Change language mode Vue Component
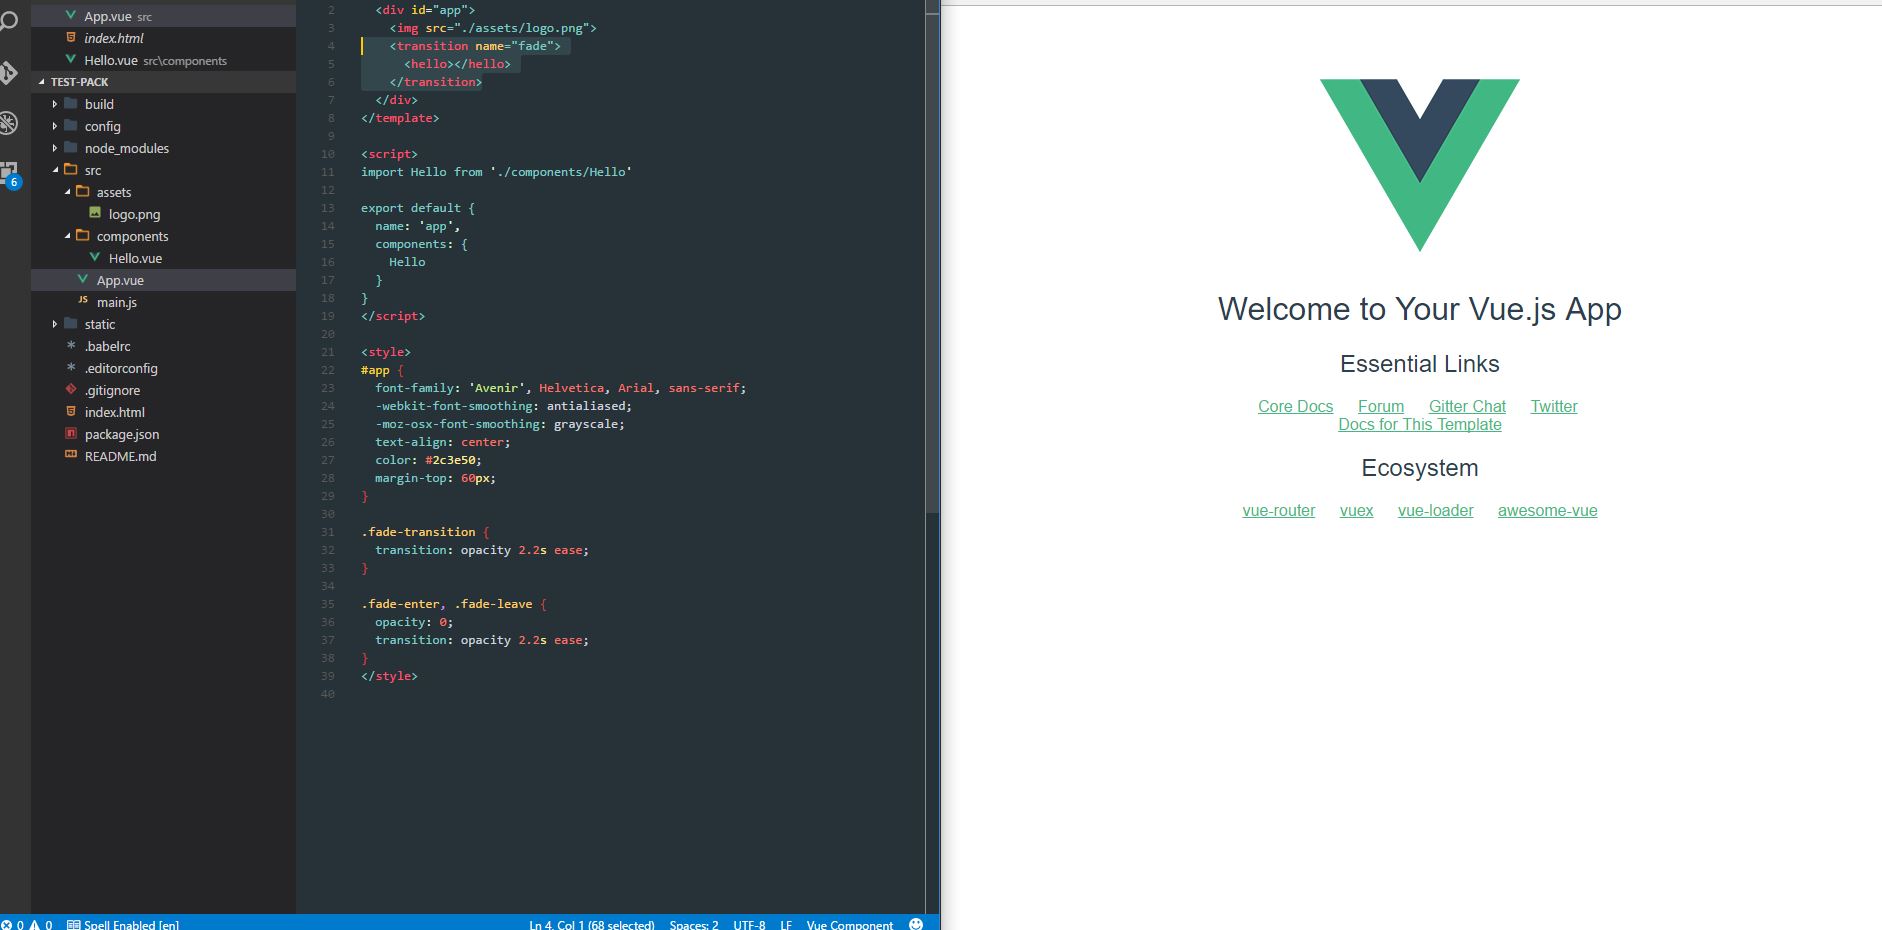The image size is (1882, 930). 849,924
